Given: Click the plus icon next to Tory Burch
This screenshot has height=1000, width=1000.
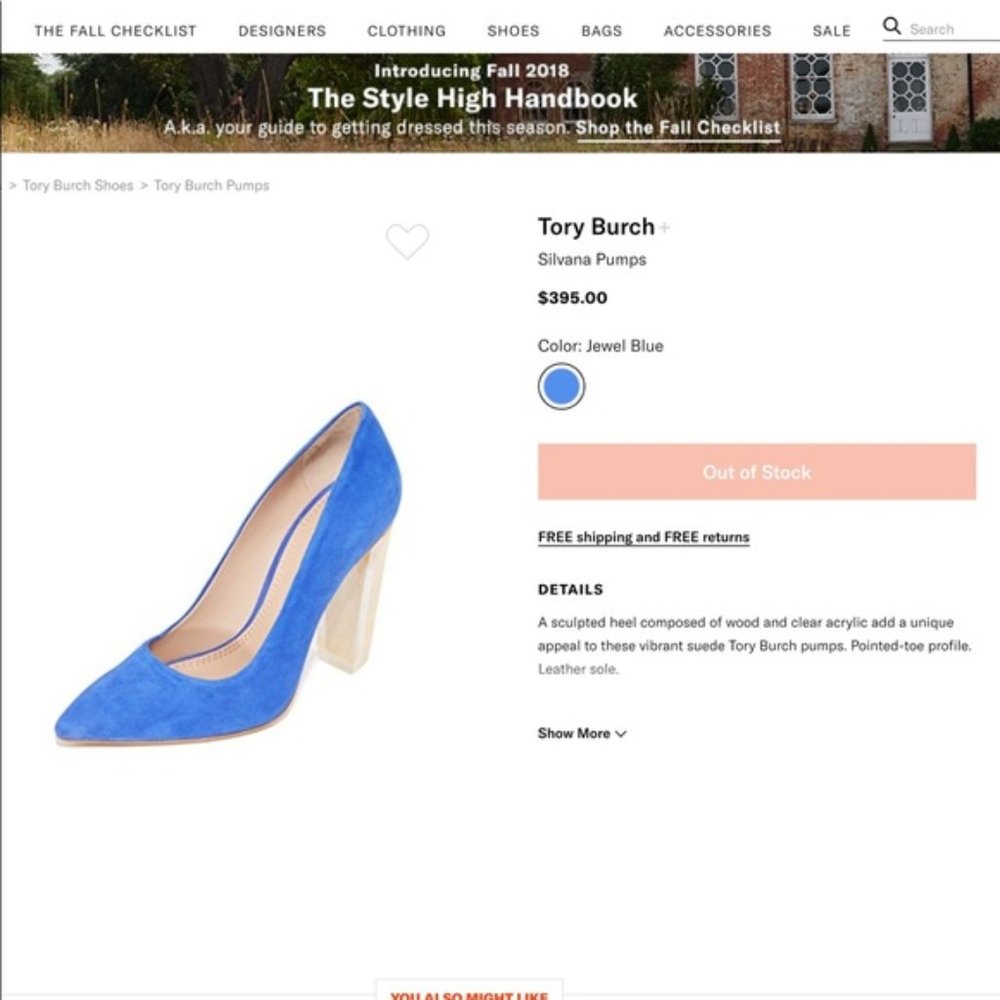Looking at the screenshot, I should [665, 227].
